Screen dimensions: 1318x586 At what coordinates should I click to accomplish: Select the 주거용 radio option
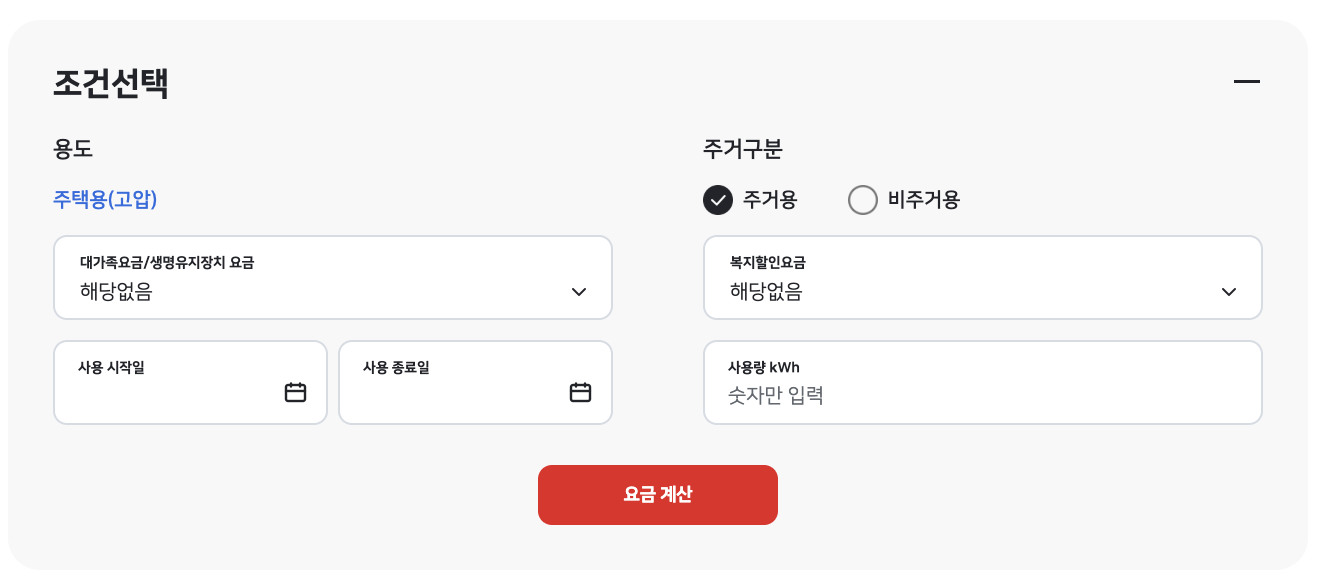coord(750,200)
